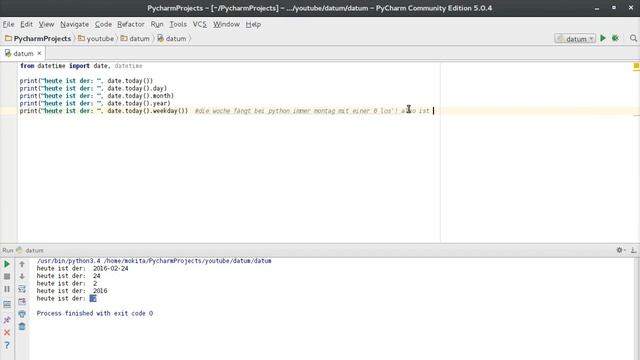Toggle soft wraps in console output
This screenshot has height=360, width=640.
click(22, 289)
